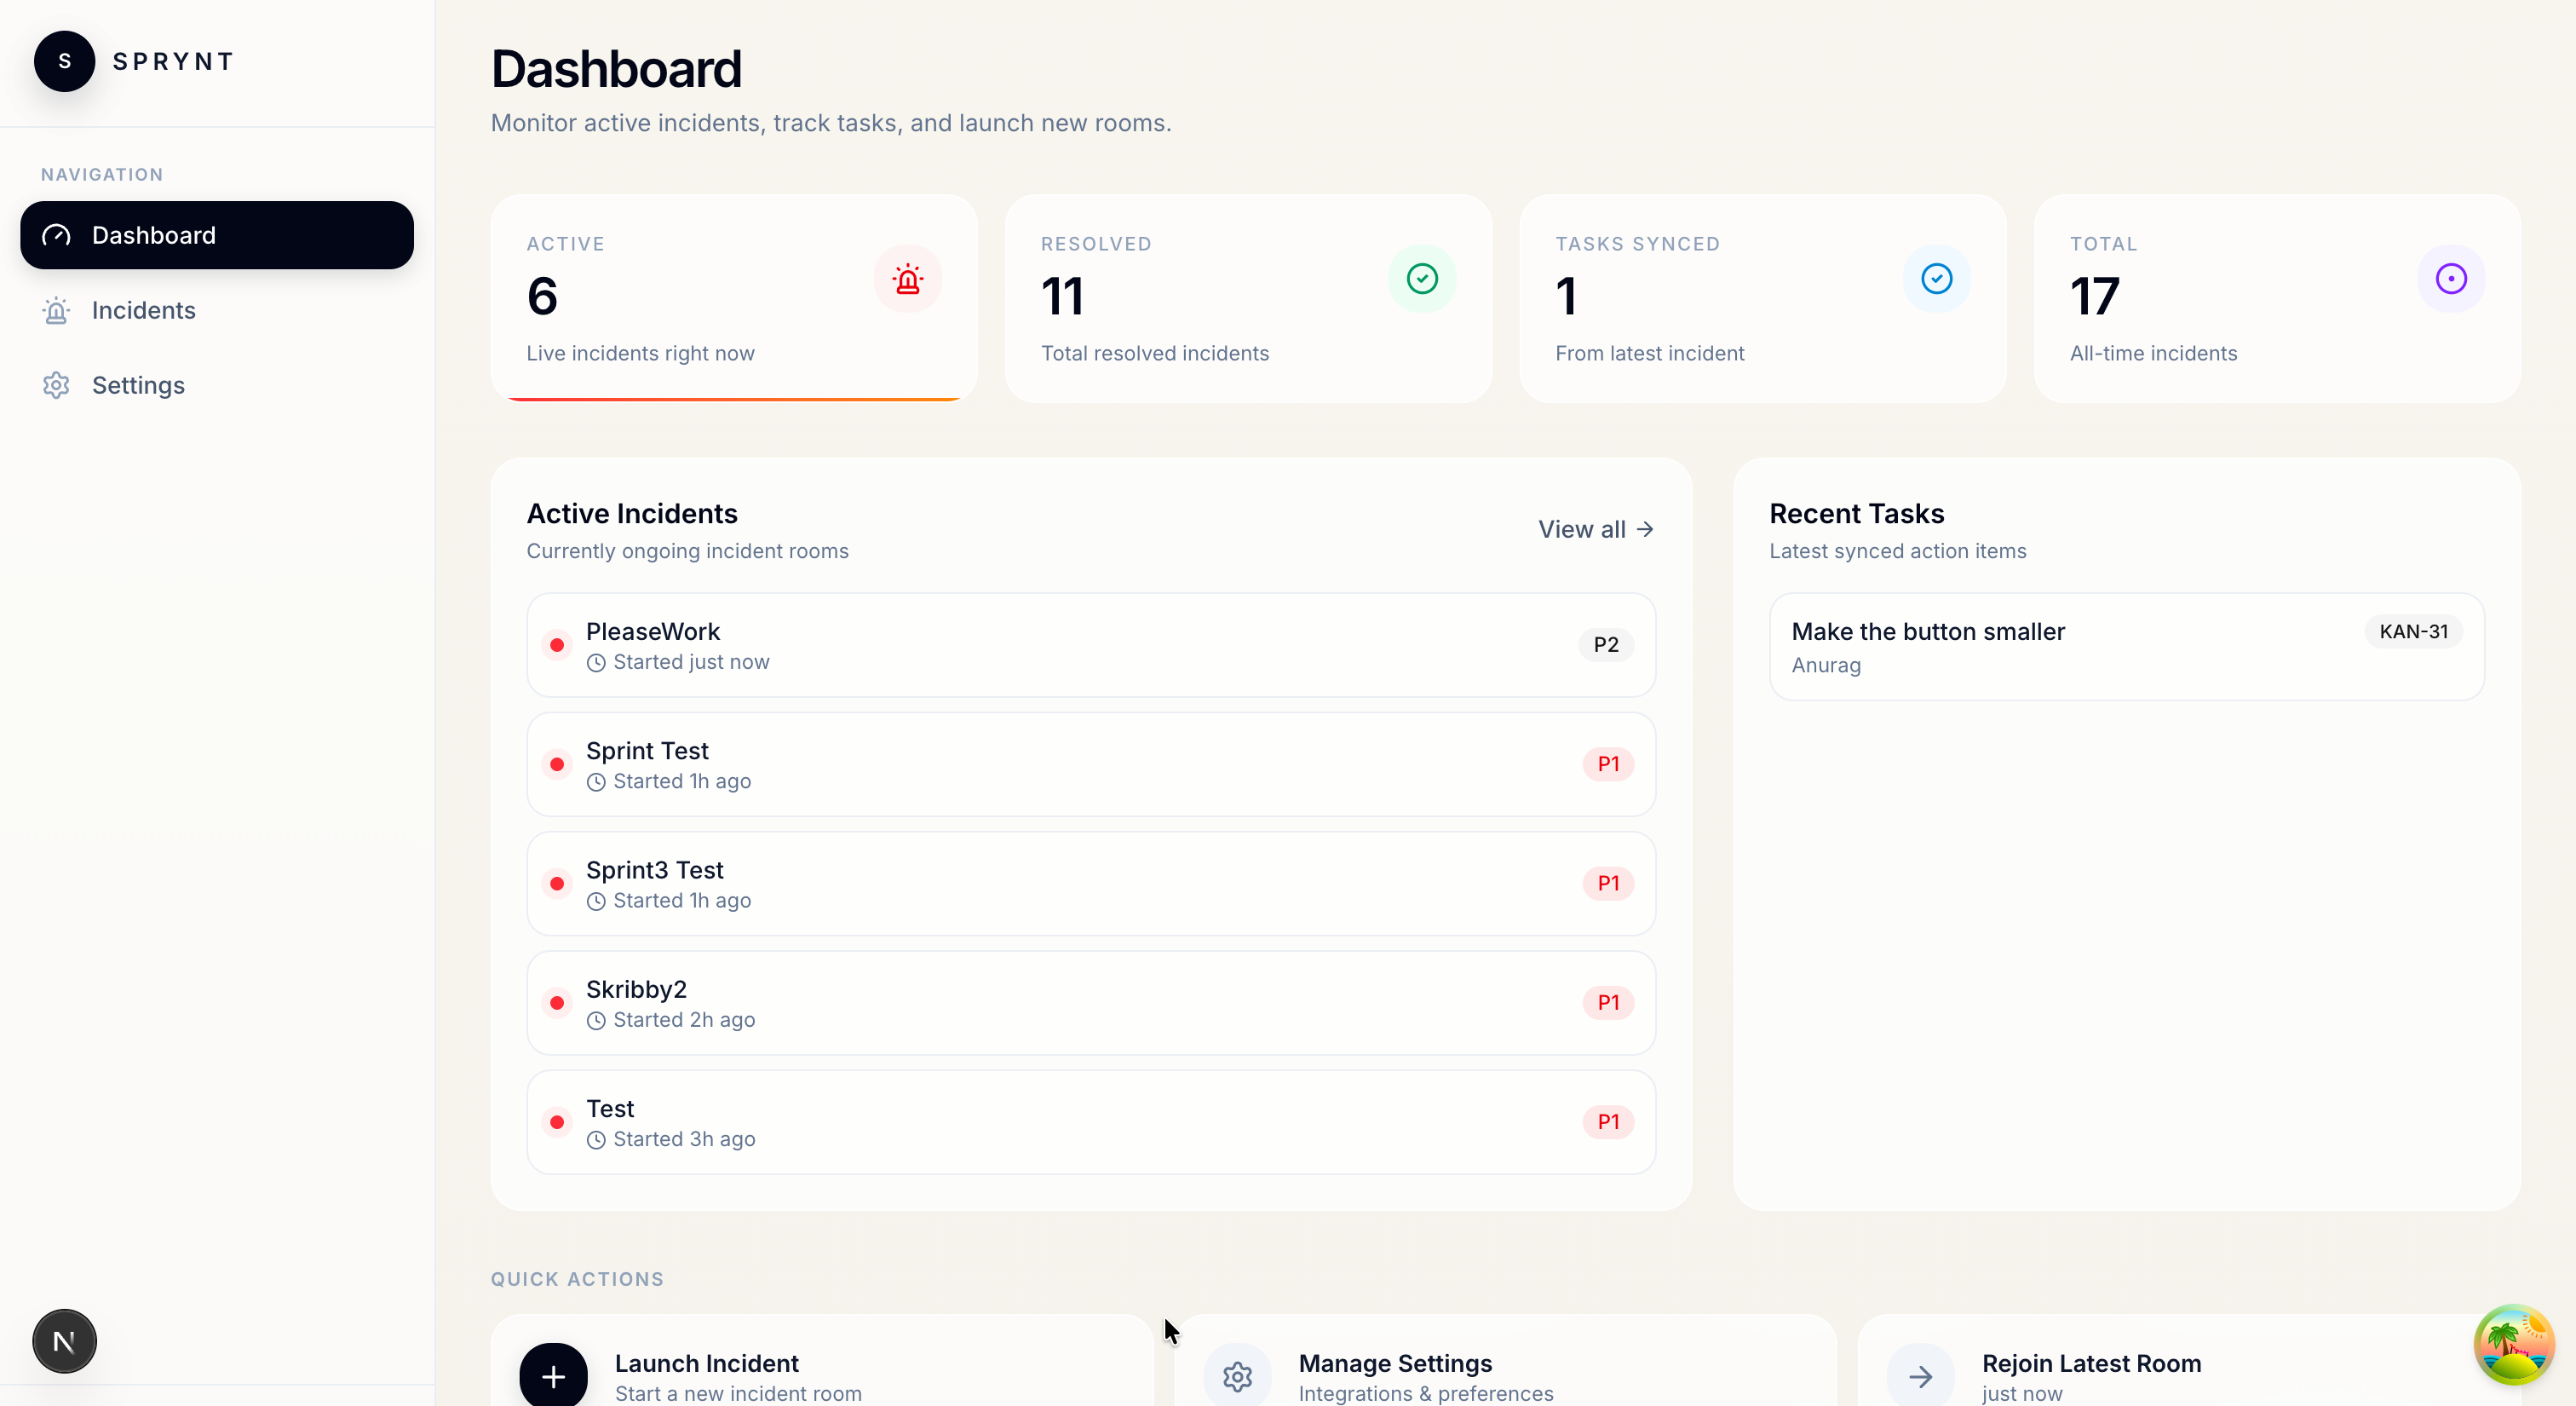Click the arrow icon for Rejoin Latest Room

[1920, 1376]
